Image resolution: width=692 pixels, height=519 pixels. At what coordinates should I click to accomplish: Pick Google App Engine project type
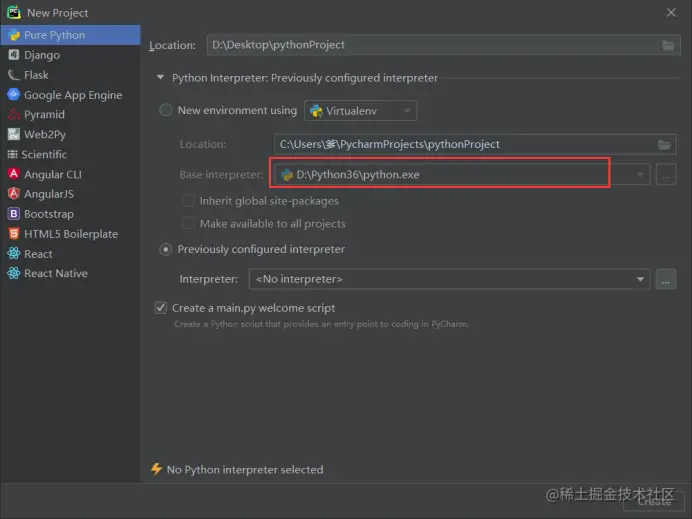(x=70, y=95)
